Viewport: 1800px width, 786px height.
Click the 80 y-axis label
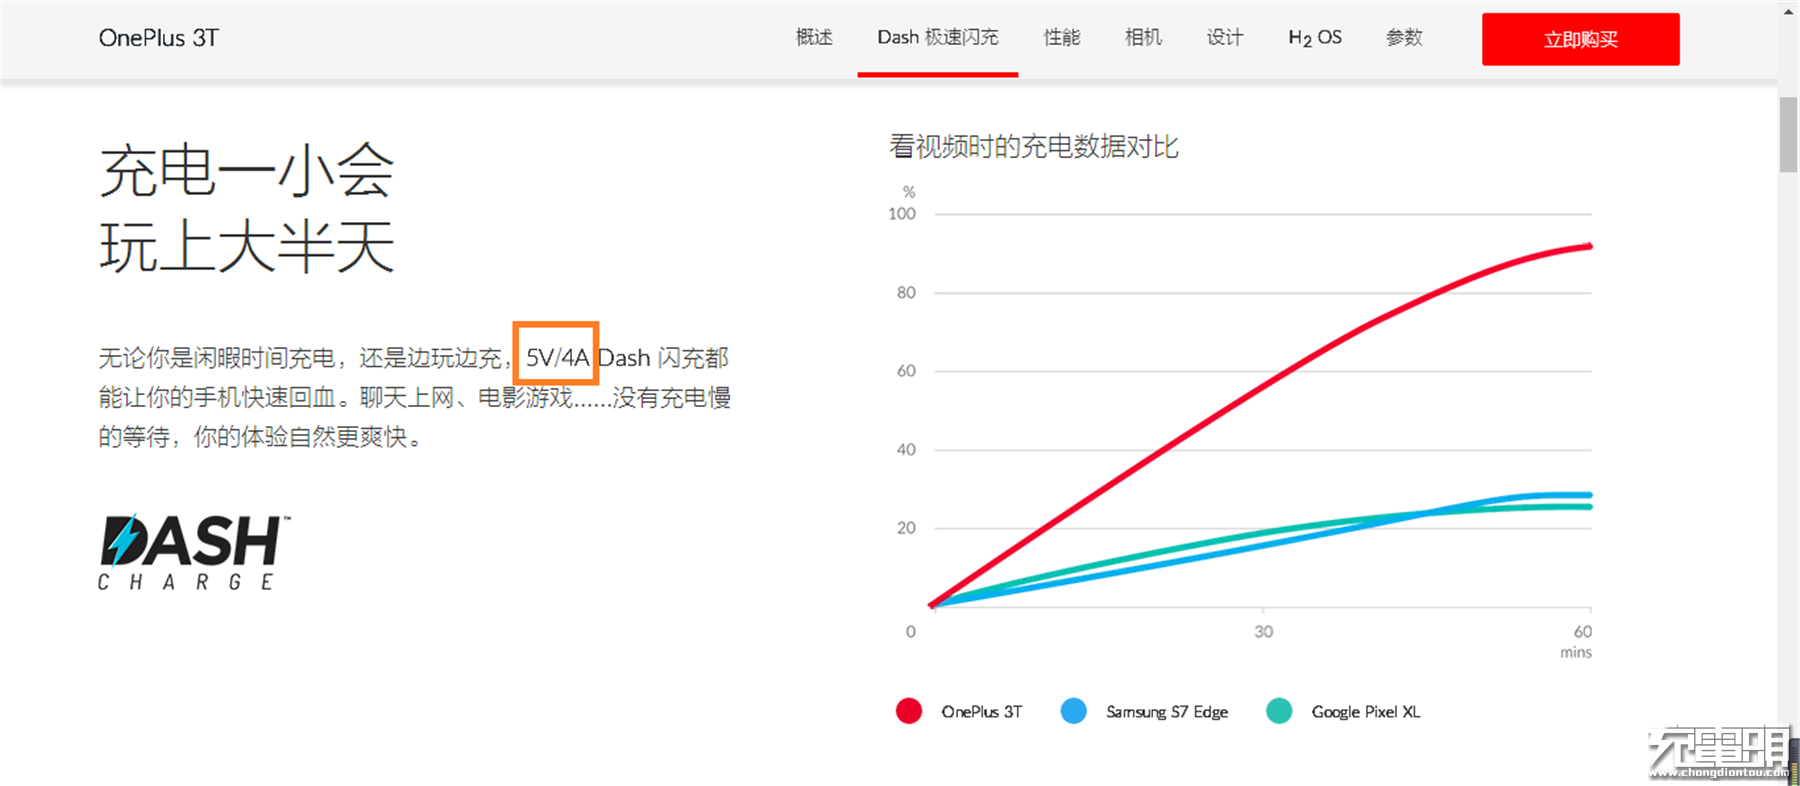tap(906, 293)
